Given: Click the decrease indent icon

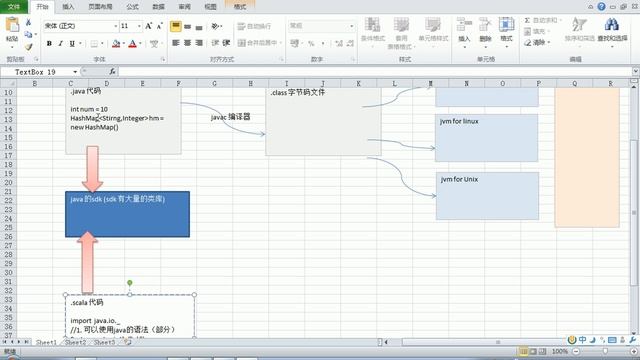Looking at the screenshot, I should click(x=216, y=43).
